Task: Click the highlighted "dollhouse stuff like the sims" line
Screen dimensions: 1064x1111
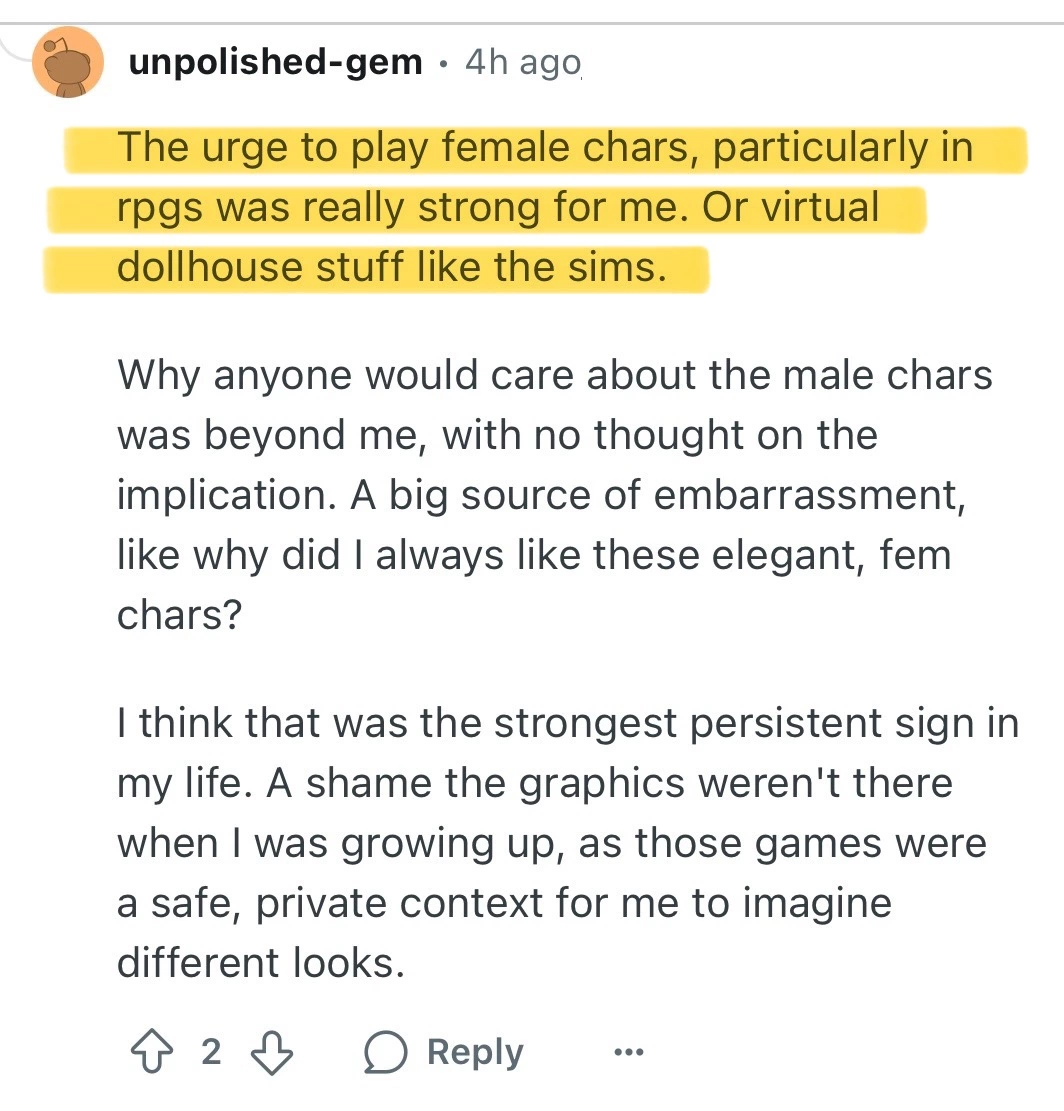Action: tap(390, 268)
